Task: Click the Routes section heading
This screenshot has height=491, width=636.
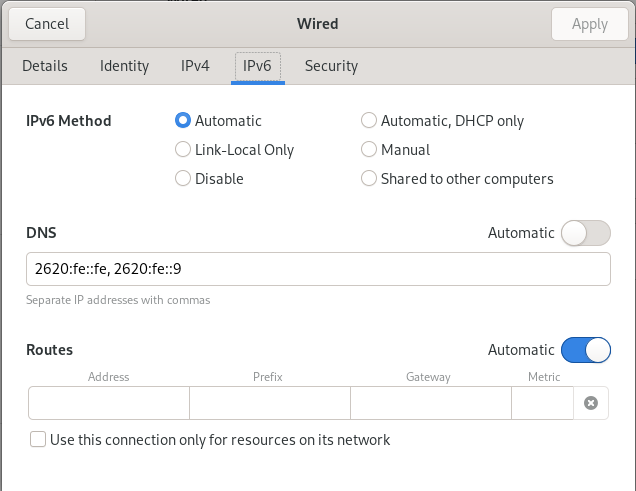Action: pos(49,350)
